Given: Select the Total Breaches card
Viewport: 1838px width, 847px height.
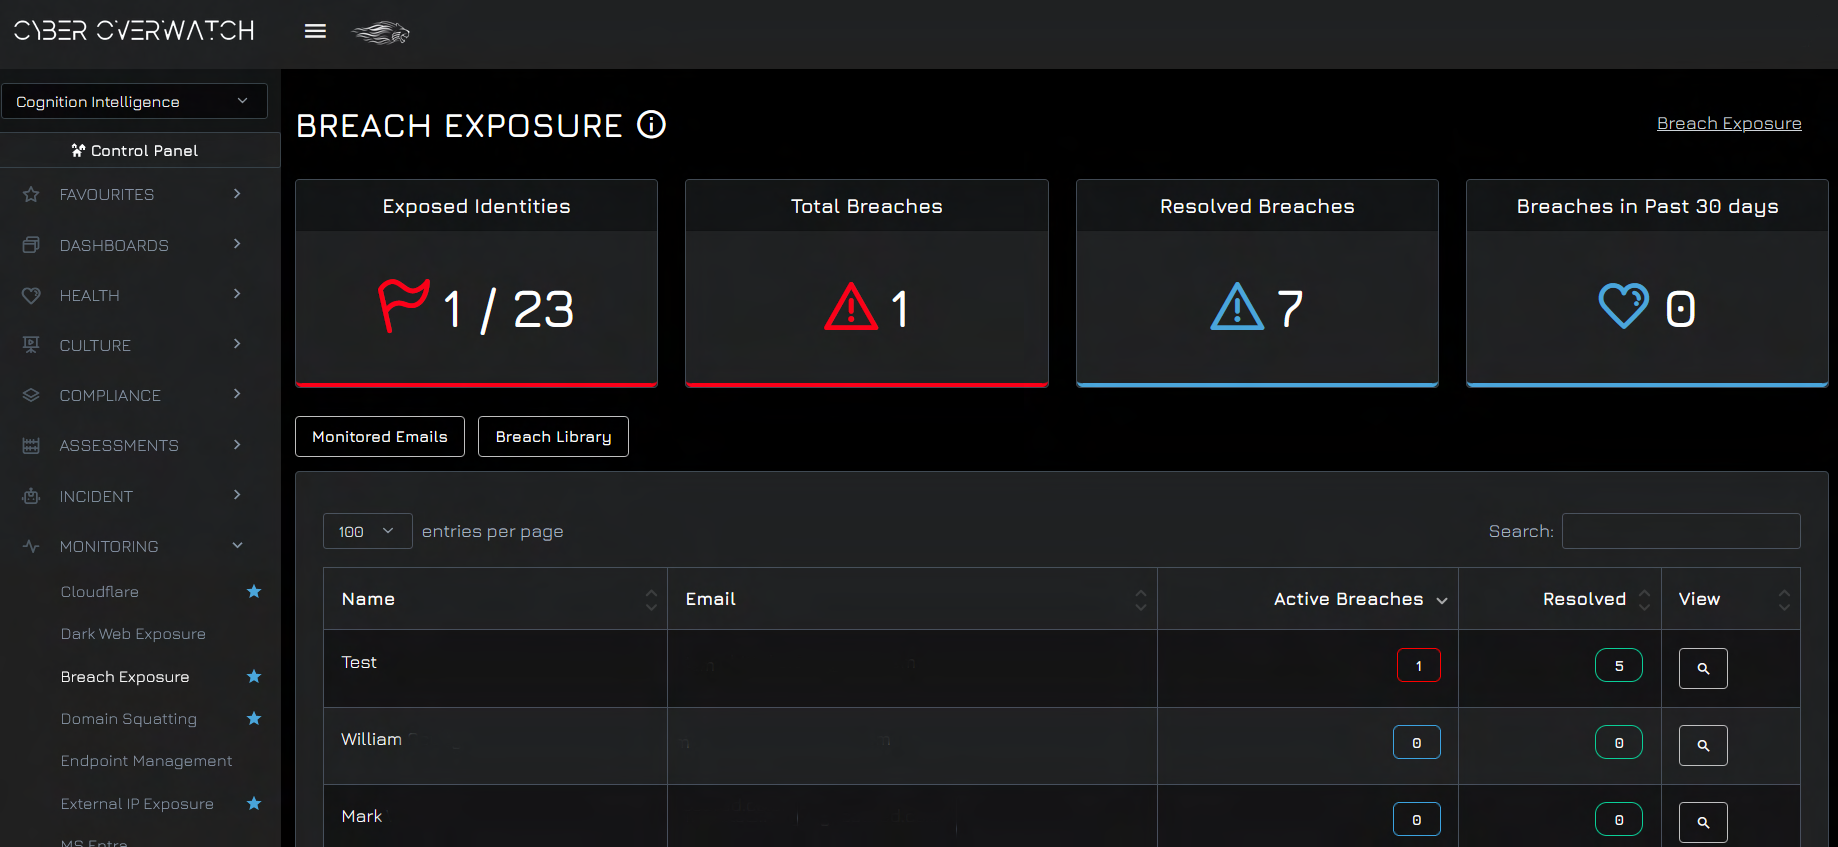Looking at the screenshot, I should tap(867, 283).
